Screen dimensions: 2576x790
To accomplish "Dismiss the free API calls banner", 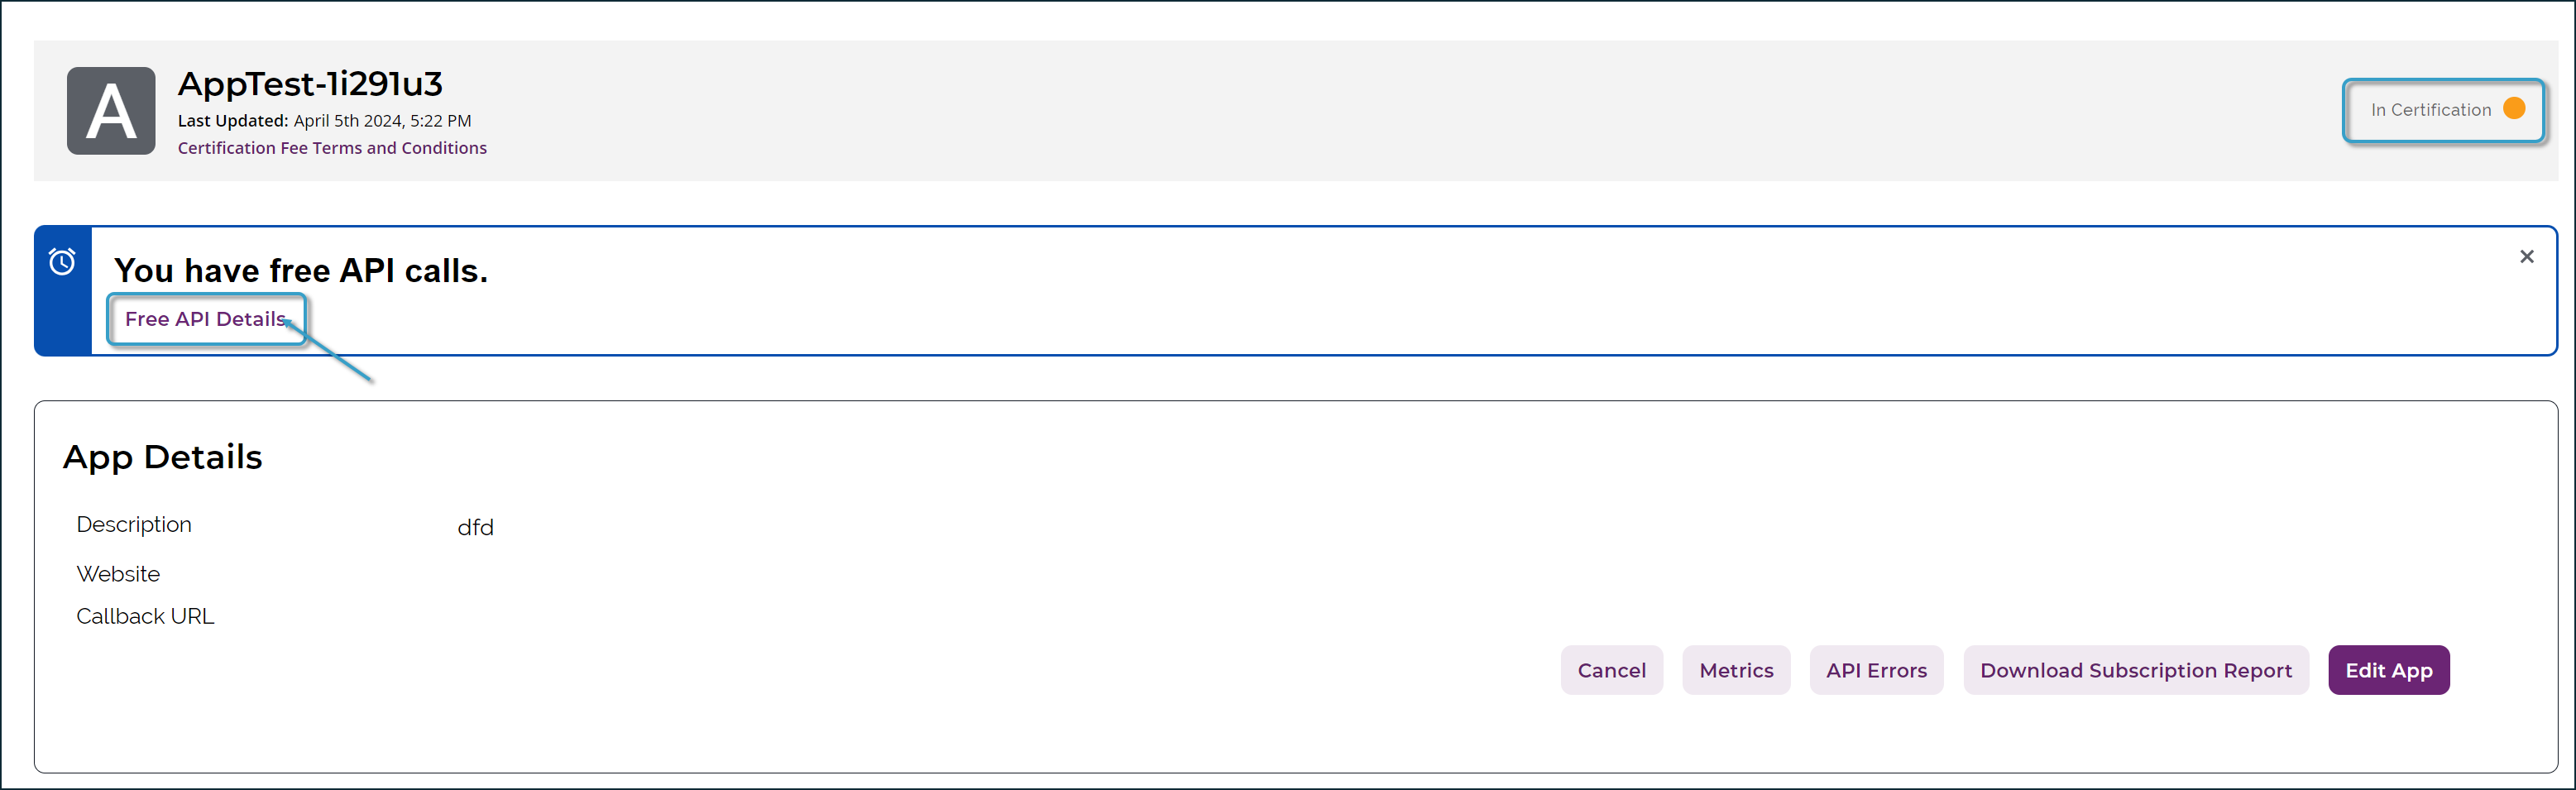I will coord(2527,256).
